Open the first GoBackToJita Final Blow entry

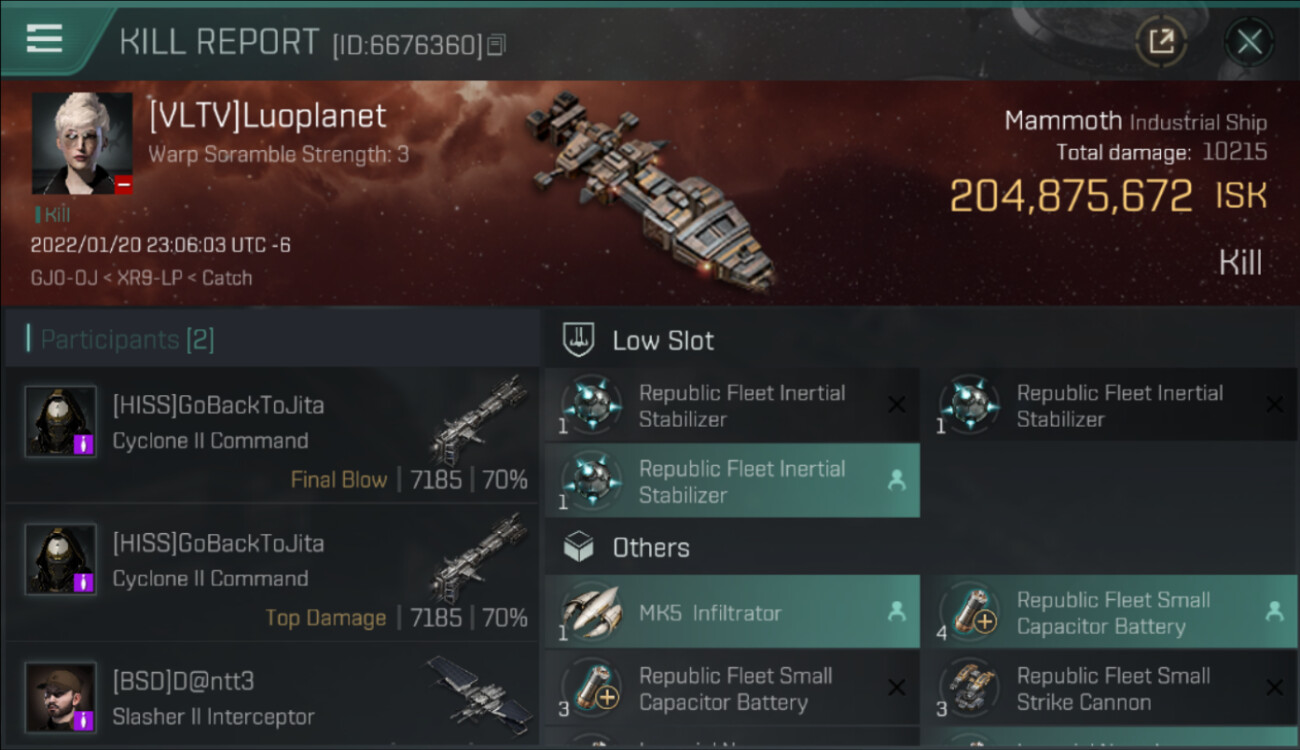coord(272,435)
